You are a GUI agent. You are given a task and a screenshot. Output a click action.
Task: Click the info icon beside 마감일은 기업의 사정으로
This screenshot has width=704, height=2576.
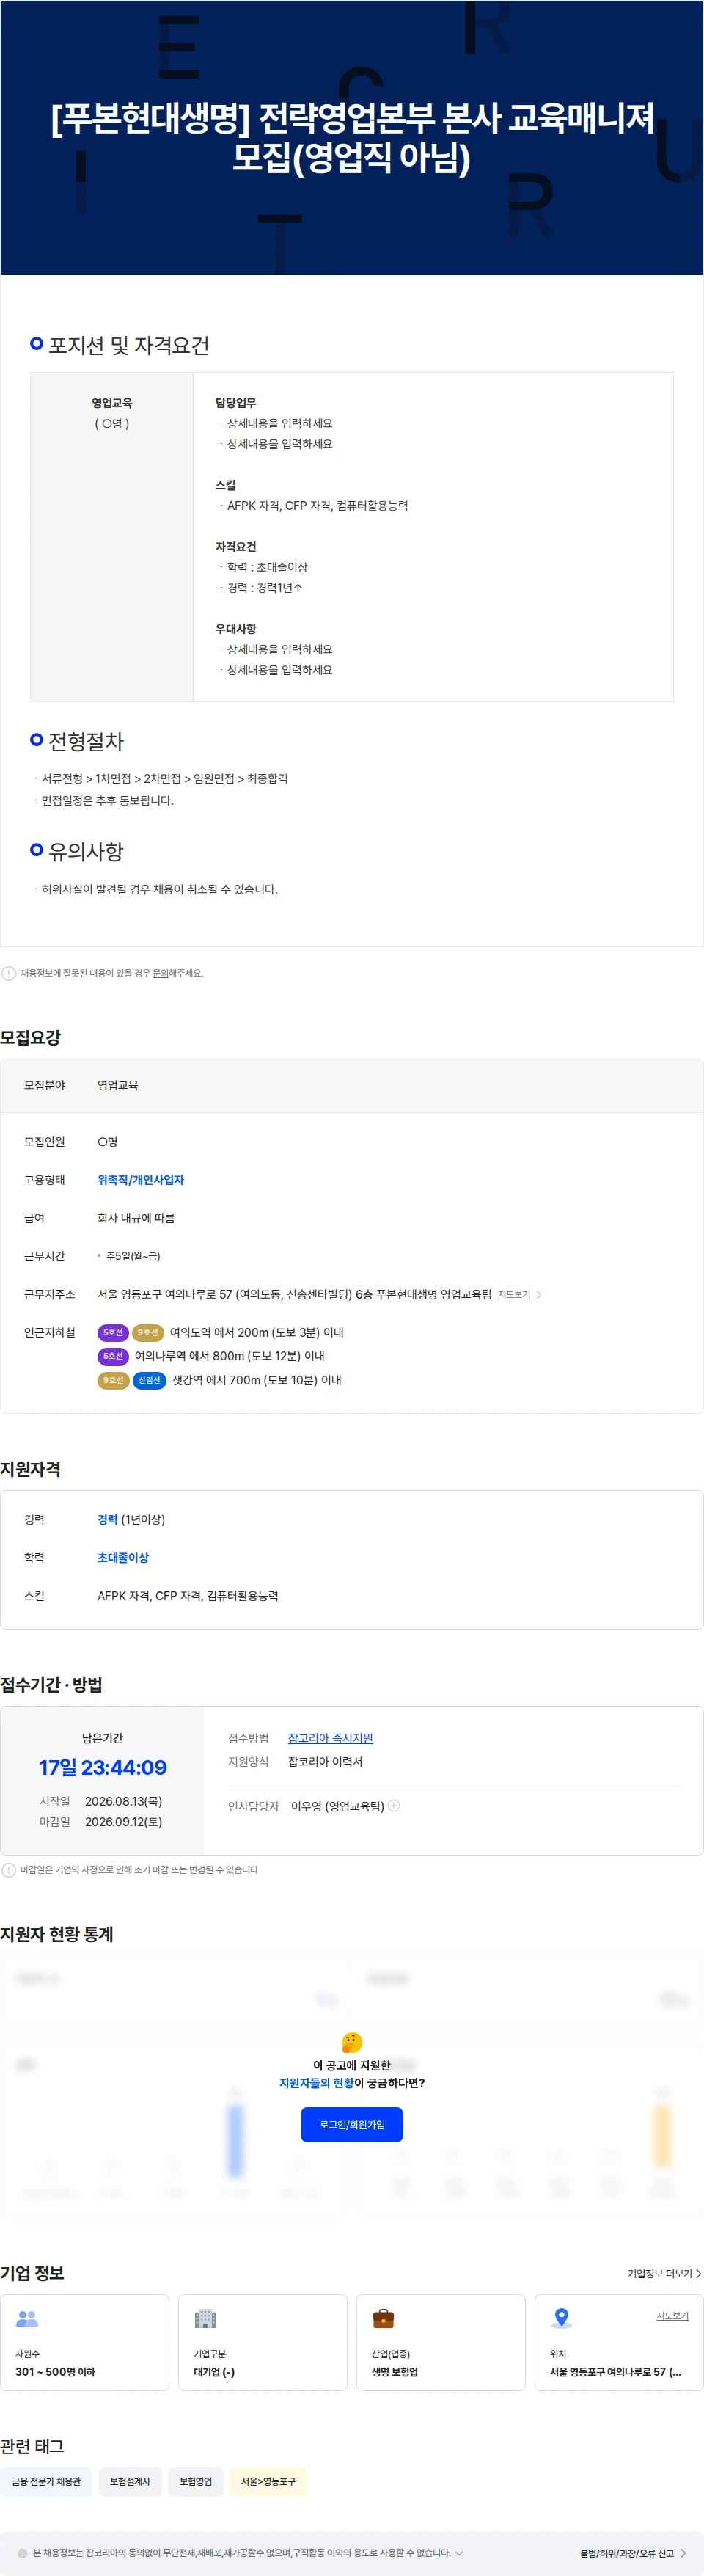click(x=8, y=1869)
